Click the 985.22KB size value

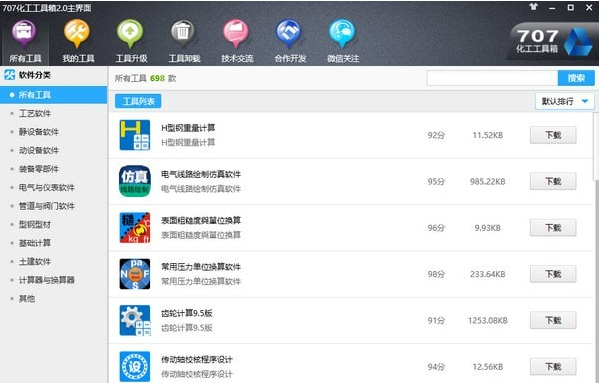pos(488,181)
